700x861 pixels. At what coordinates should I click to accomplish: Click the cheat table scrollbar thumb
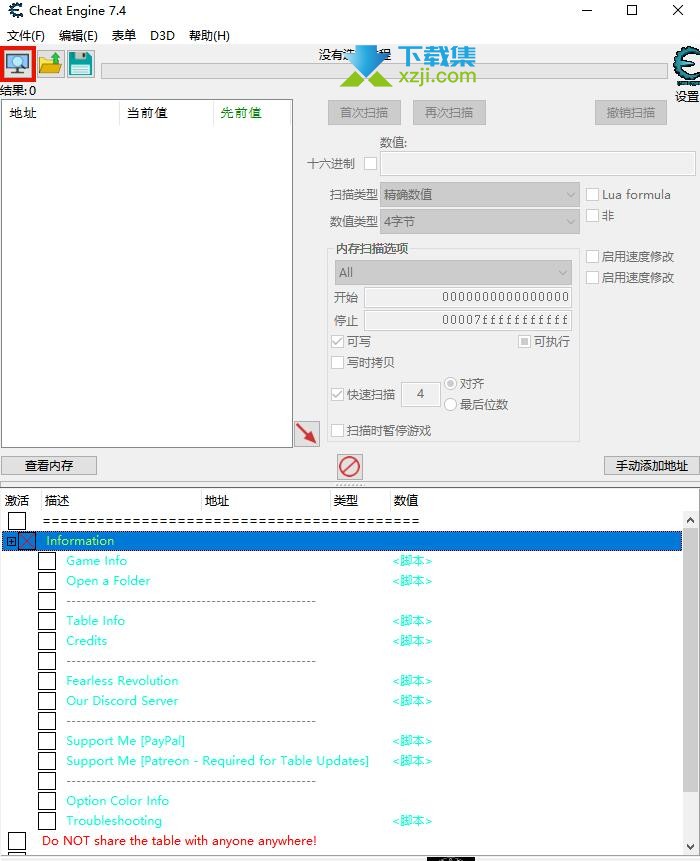point(691,659)
